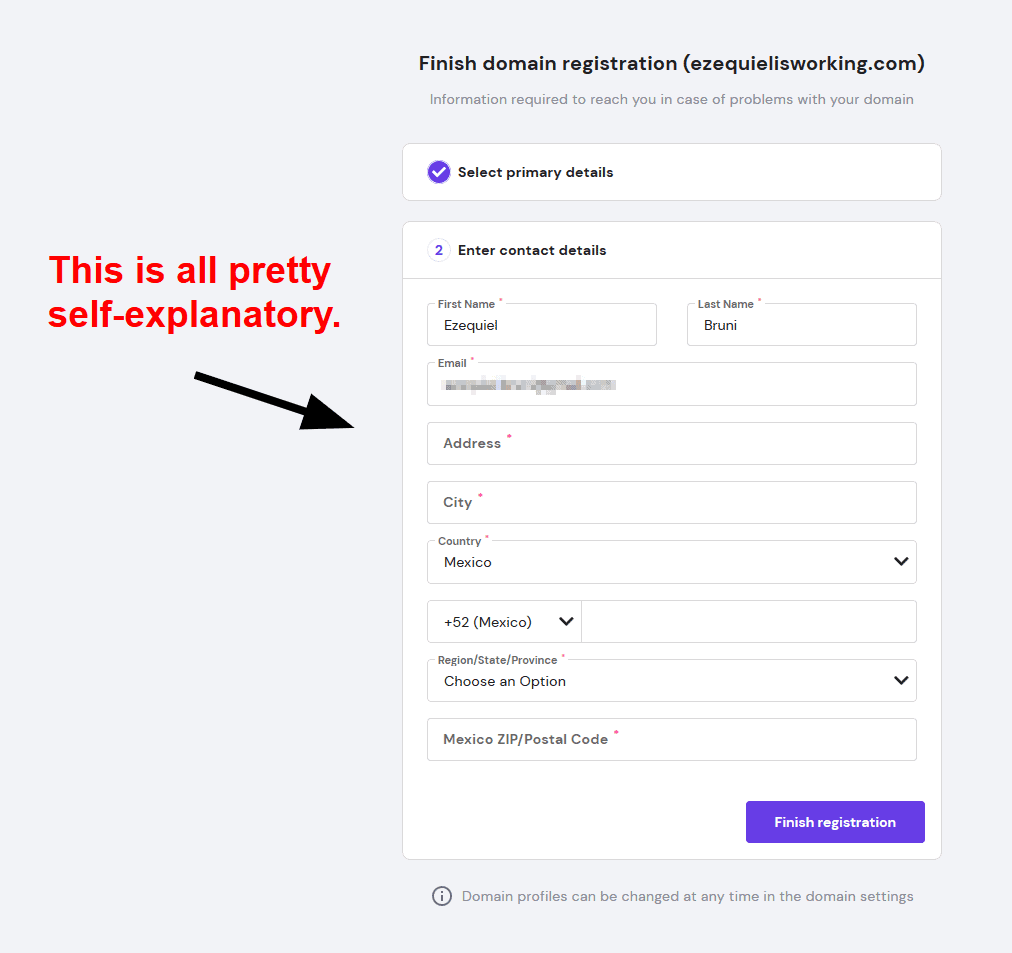Expand the +52 (Mexico) phone code selector
1012x953 pixels.
point(504,622)
